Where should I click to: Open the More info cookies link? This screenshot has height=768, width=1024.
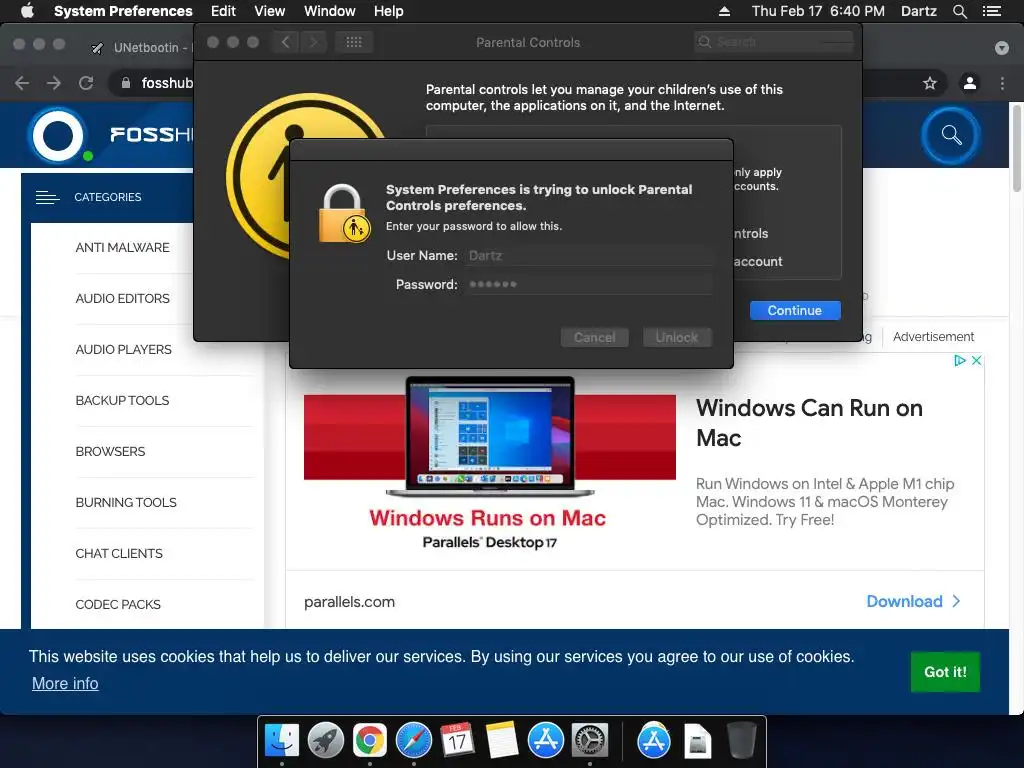[65, 683]
